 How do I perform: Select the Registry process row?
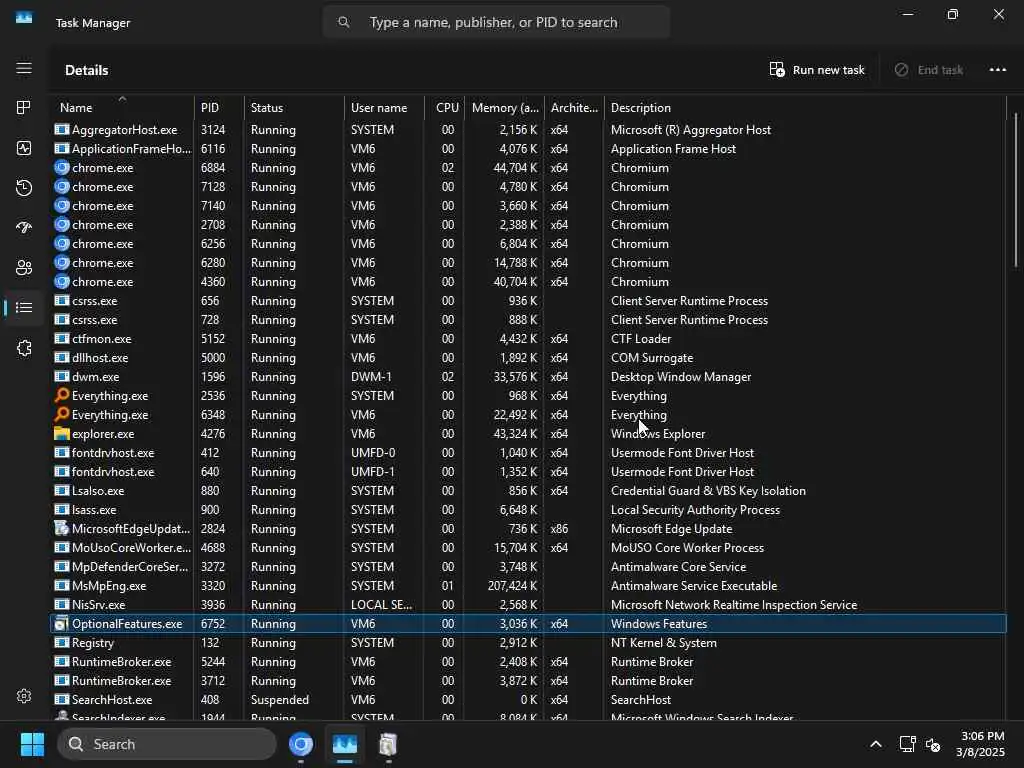pos(528,643)
